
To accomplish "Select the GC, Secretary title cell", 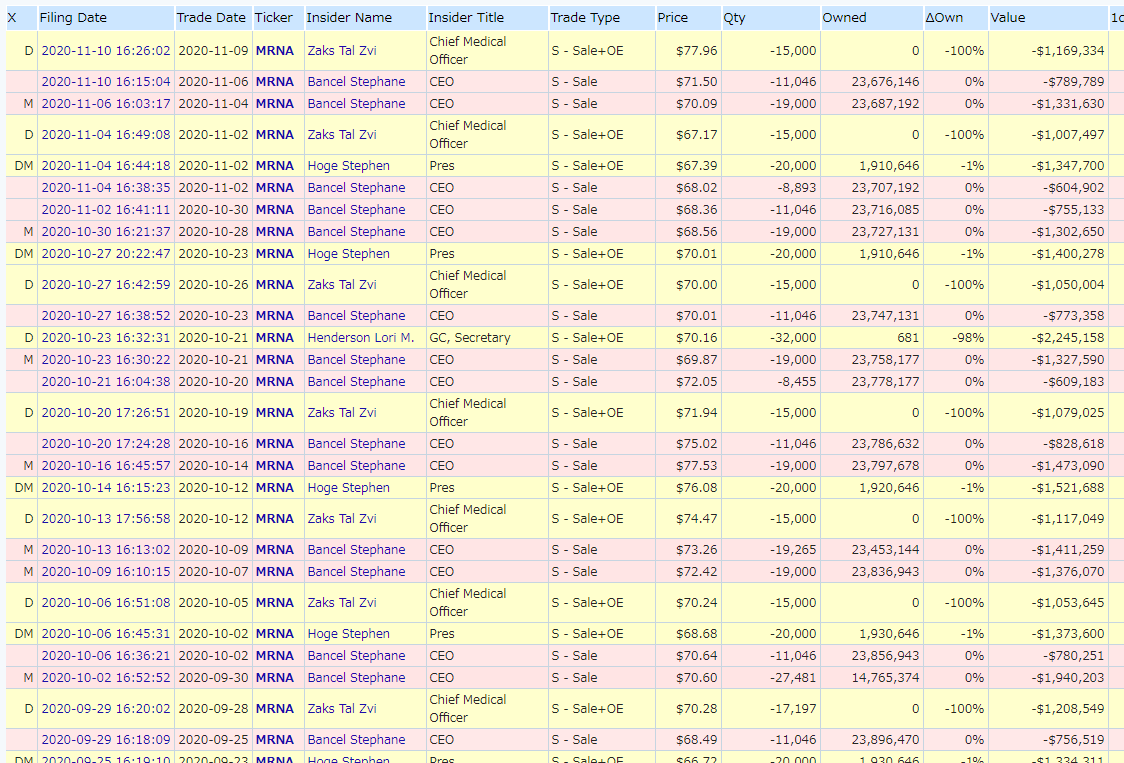I will (470, 338).
